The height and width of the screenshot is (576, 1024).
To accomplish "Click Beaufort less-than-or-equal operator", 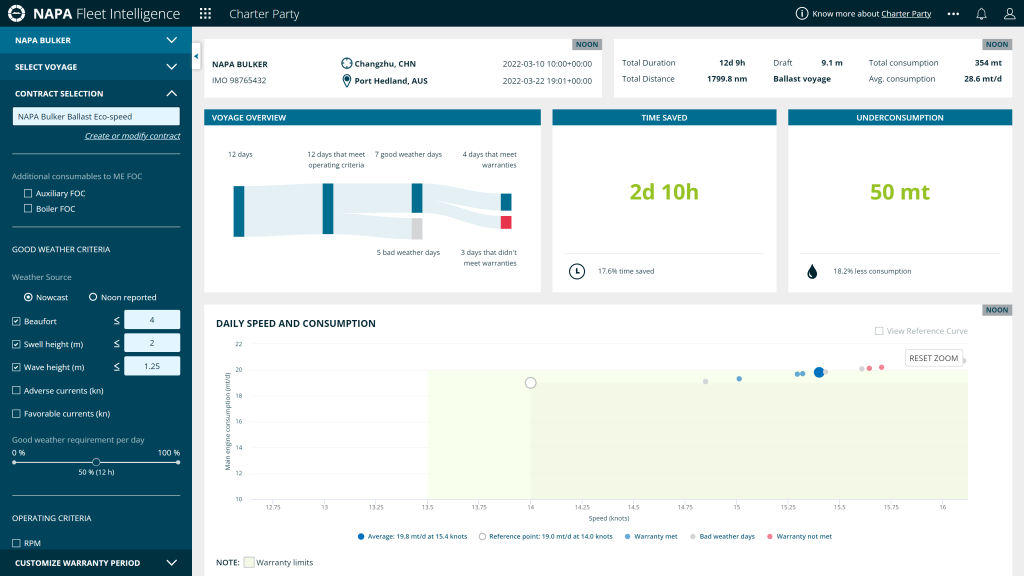I will pyautogui.click(x=117, y=321).
